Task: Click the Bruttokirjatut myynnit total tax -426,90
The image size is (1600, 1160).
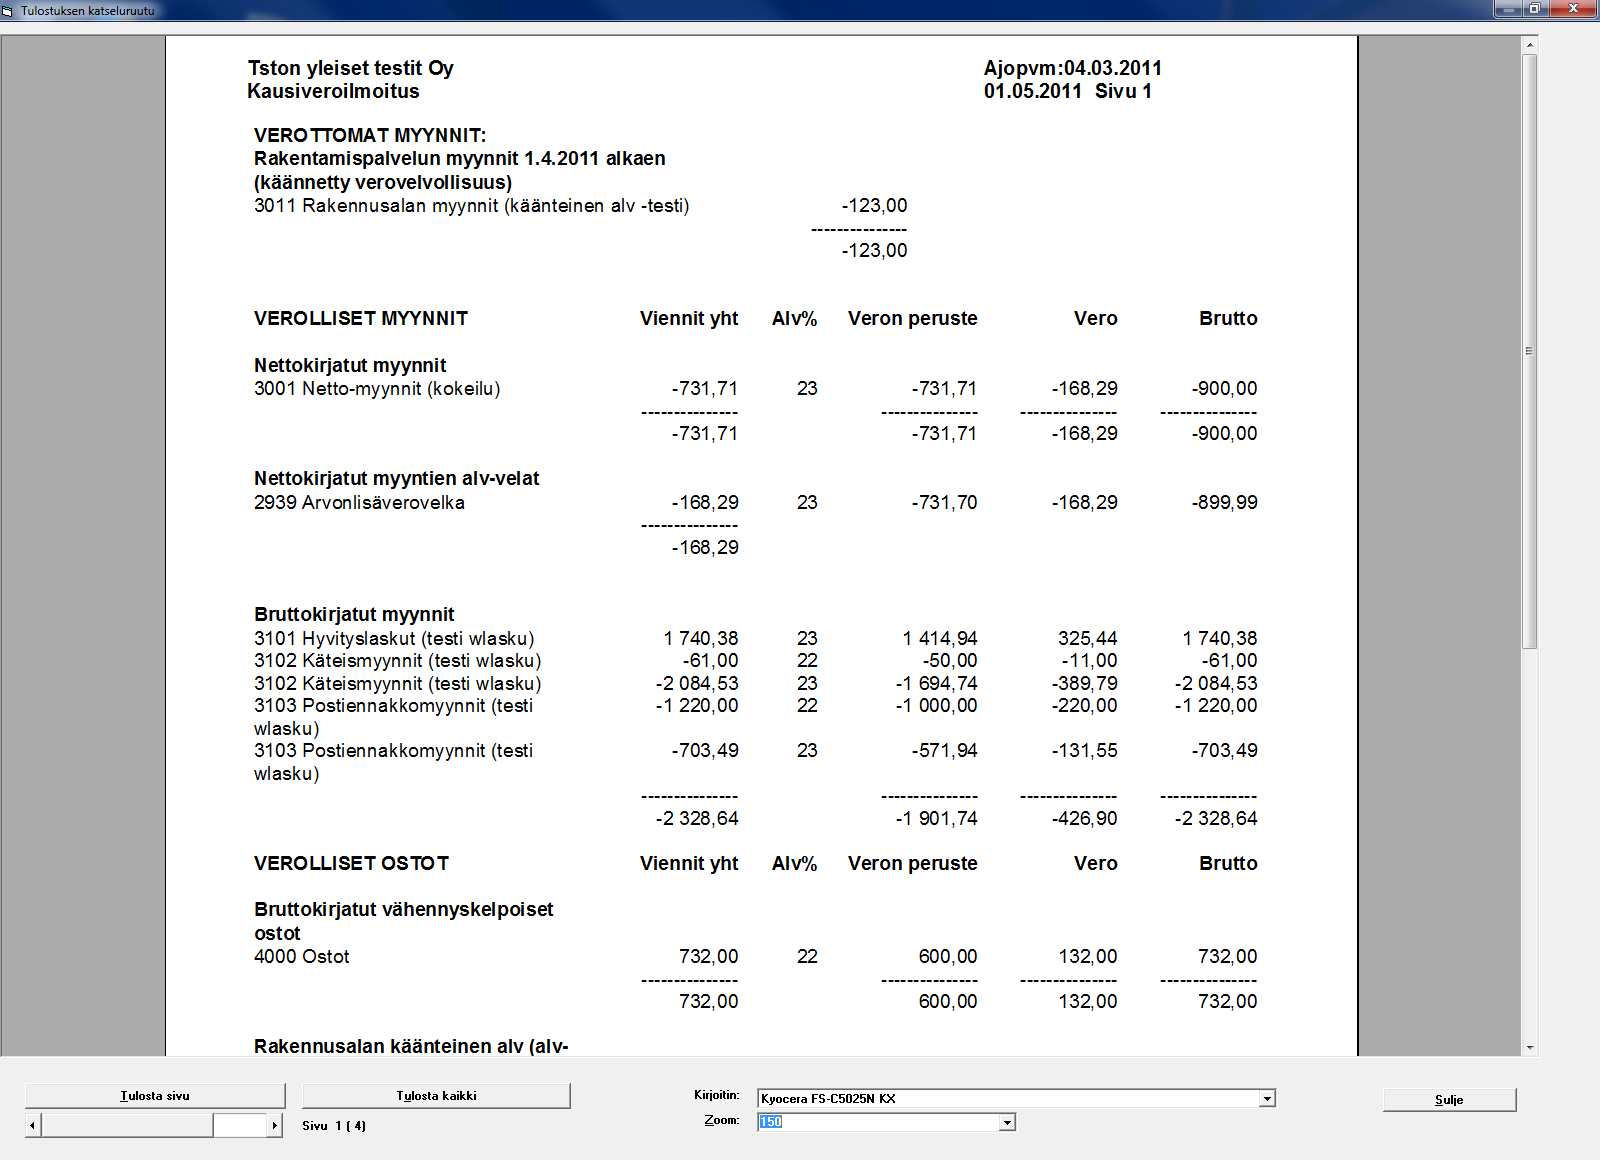Action: click(1085, 819)
